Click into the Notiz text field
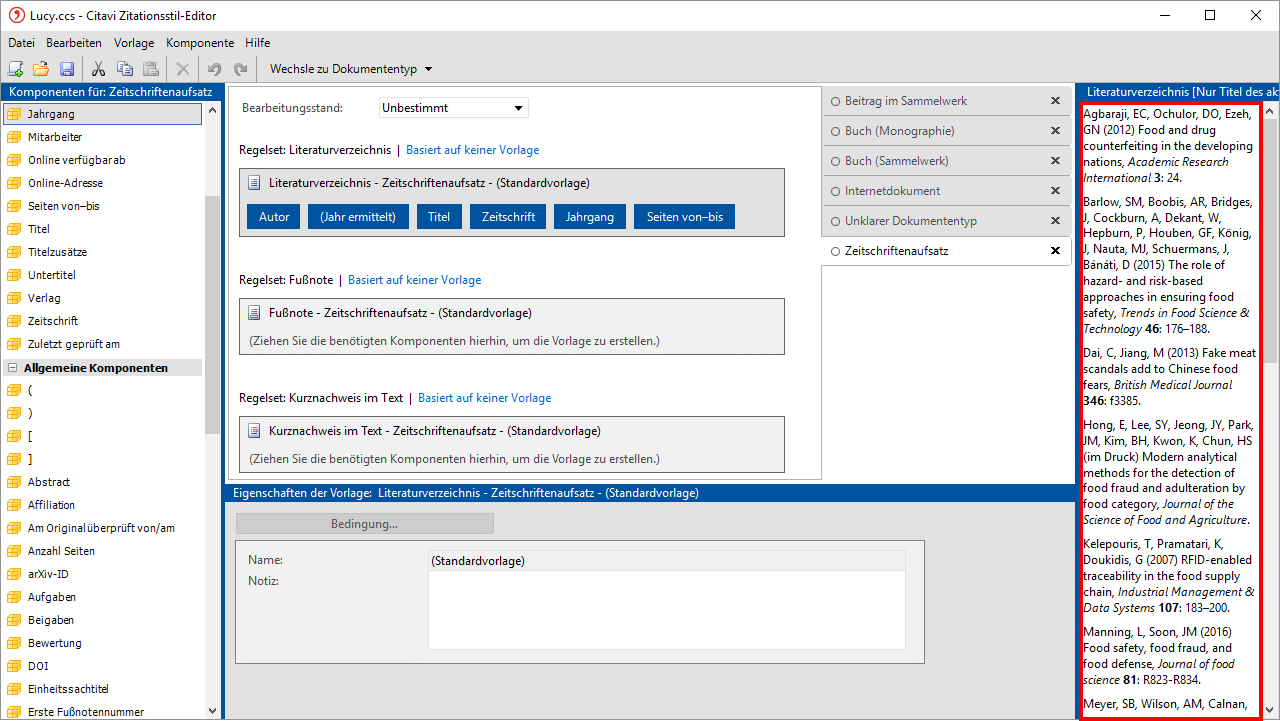This screenshot has height=721, width=1280. pos(666,610)
